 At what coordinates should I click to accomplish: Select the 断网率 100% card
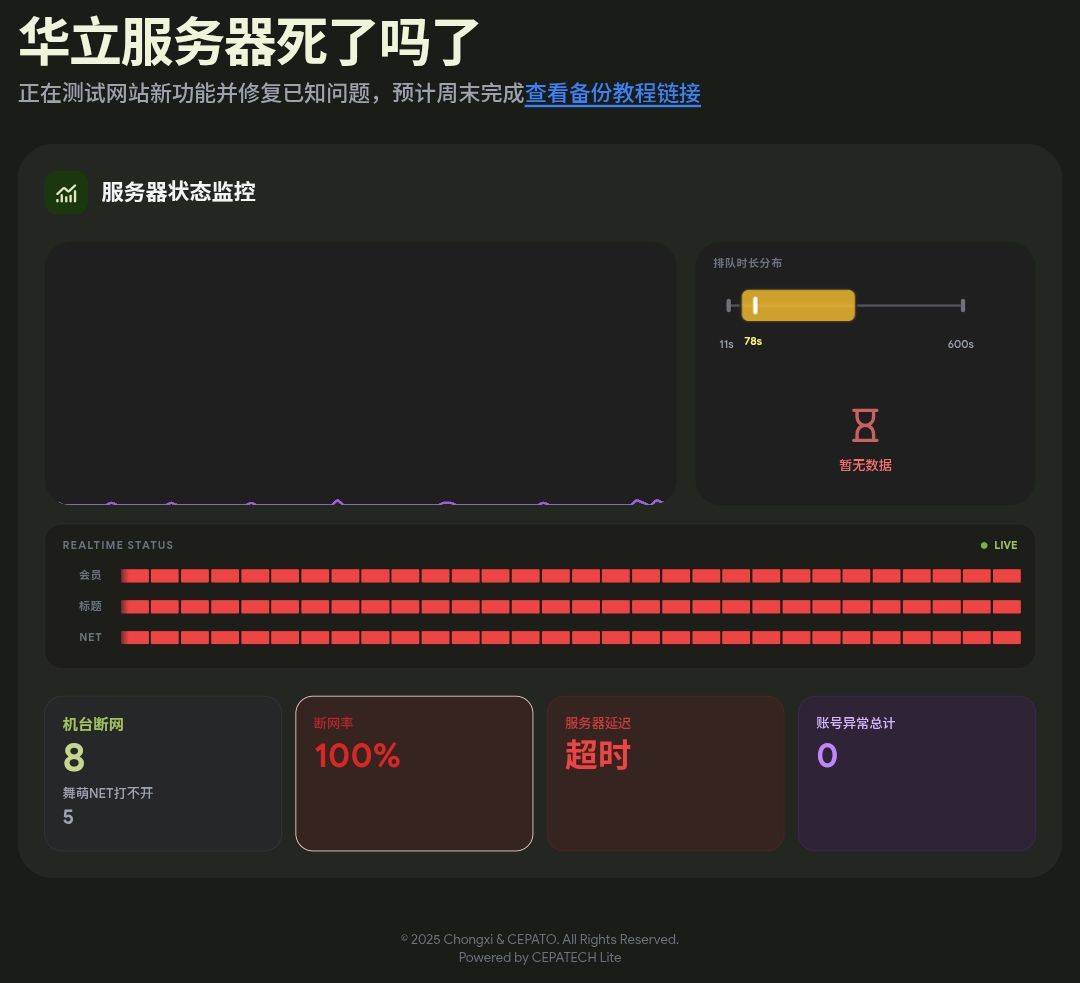414,773
